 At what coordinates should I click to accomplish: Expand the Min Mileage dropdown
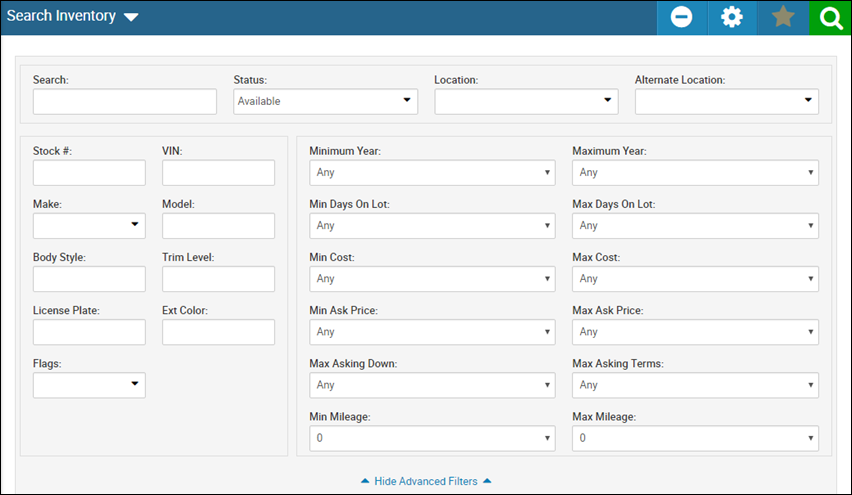pyautogui.click(x=433, y=438)
